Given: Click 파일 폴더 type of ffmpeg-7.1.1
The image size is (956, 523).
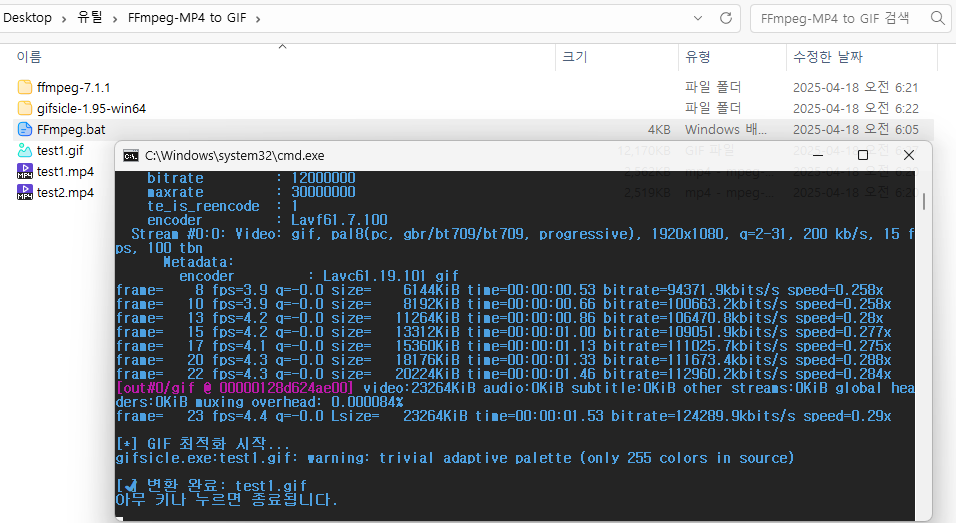Looking at the screenshot, I should (x=713, y=88).
